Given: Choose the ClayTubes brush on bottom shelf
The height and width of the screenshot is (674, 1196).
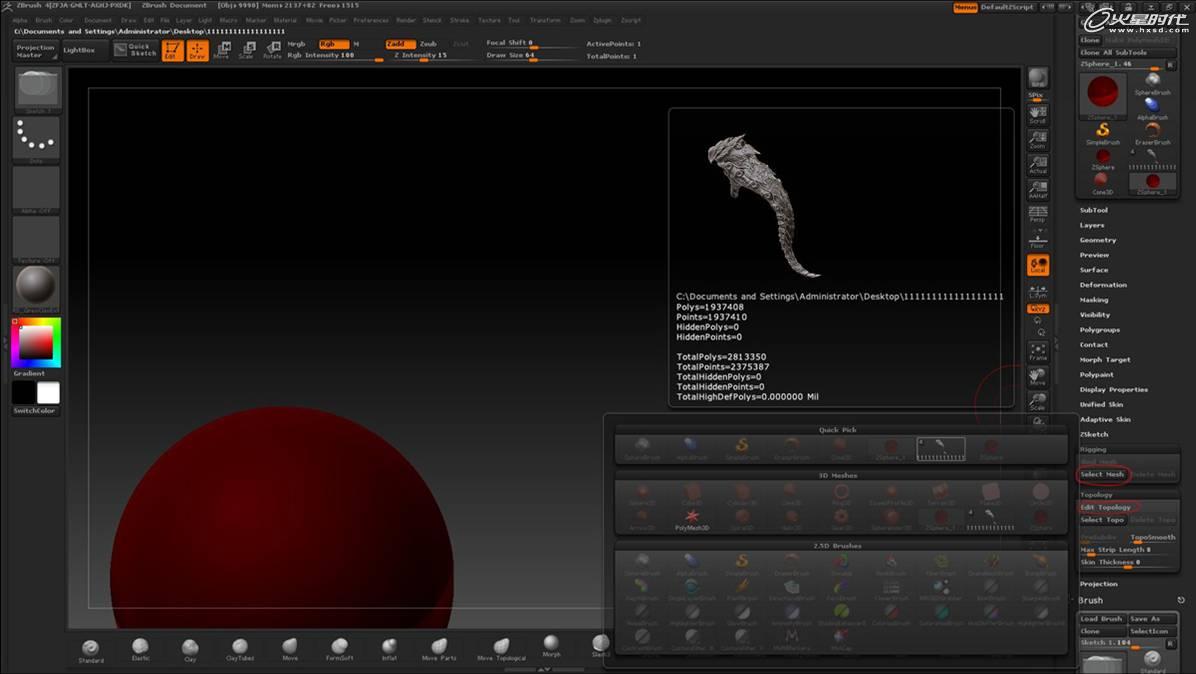Looking at the screenshot, I should pos(240,650).
